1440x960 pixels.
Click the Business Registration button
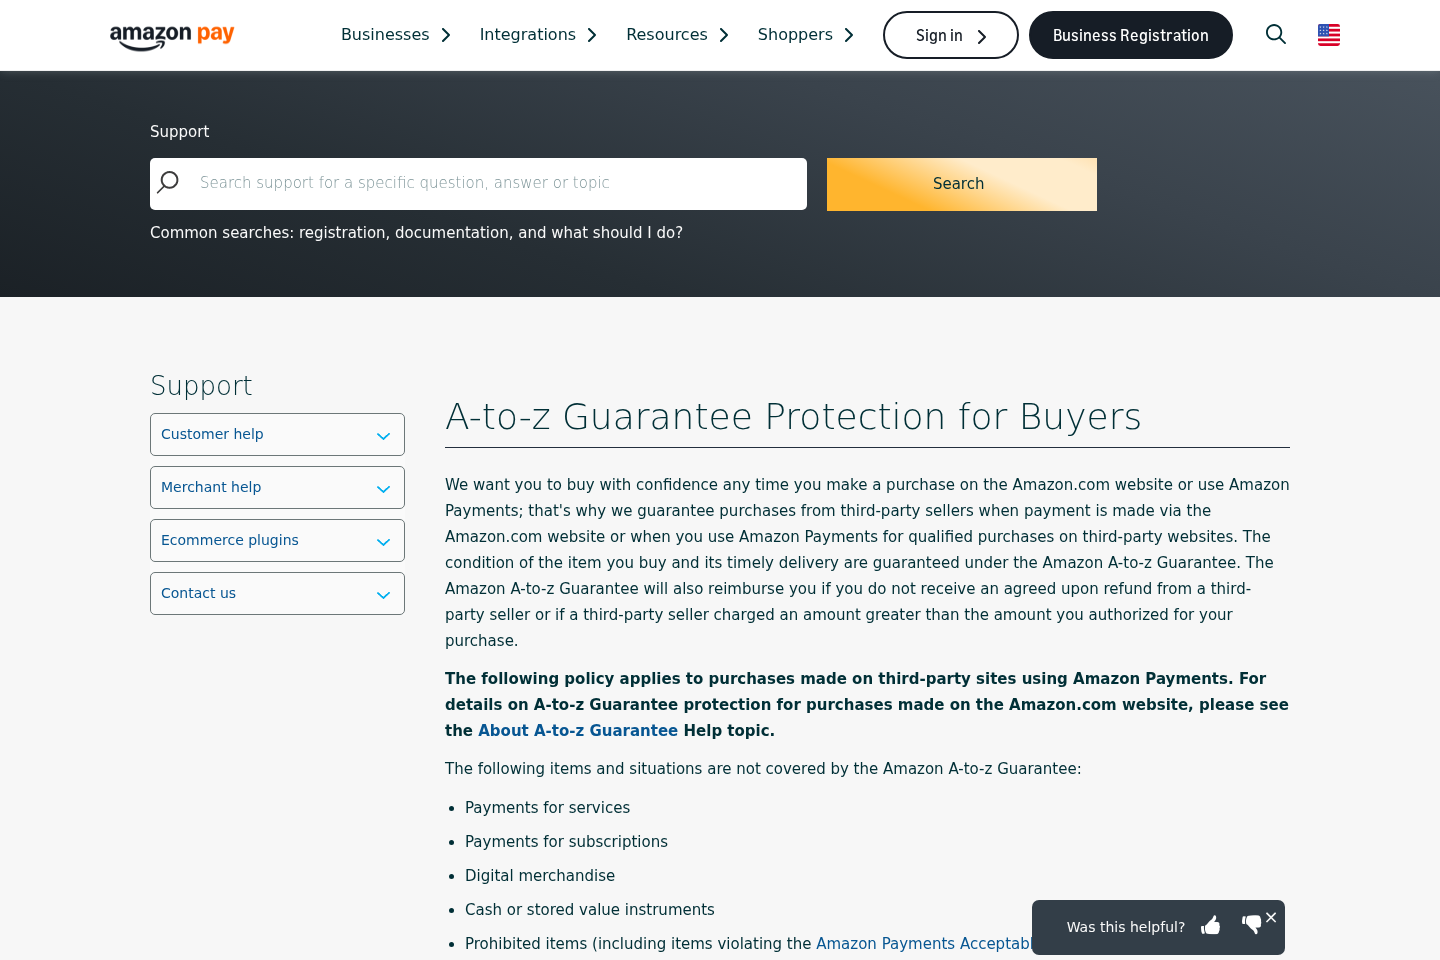click(1131, 35)
